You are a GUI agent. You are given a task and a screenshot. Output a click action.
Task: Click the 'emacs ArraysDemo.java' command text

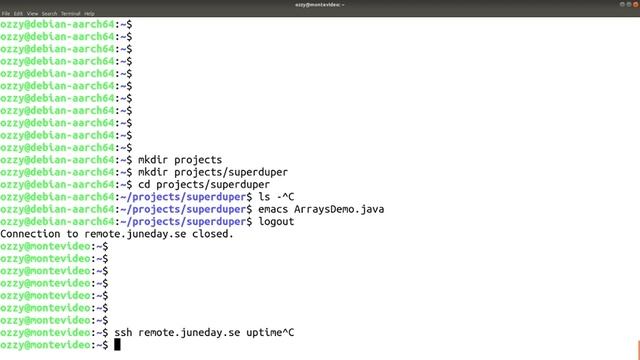tap(321, 209)
